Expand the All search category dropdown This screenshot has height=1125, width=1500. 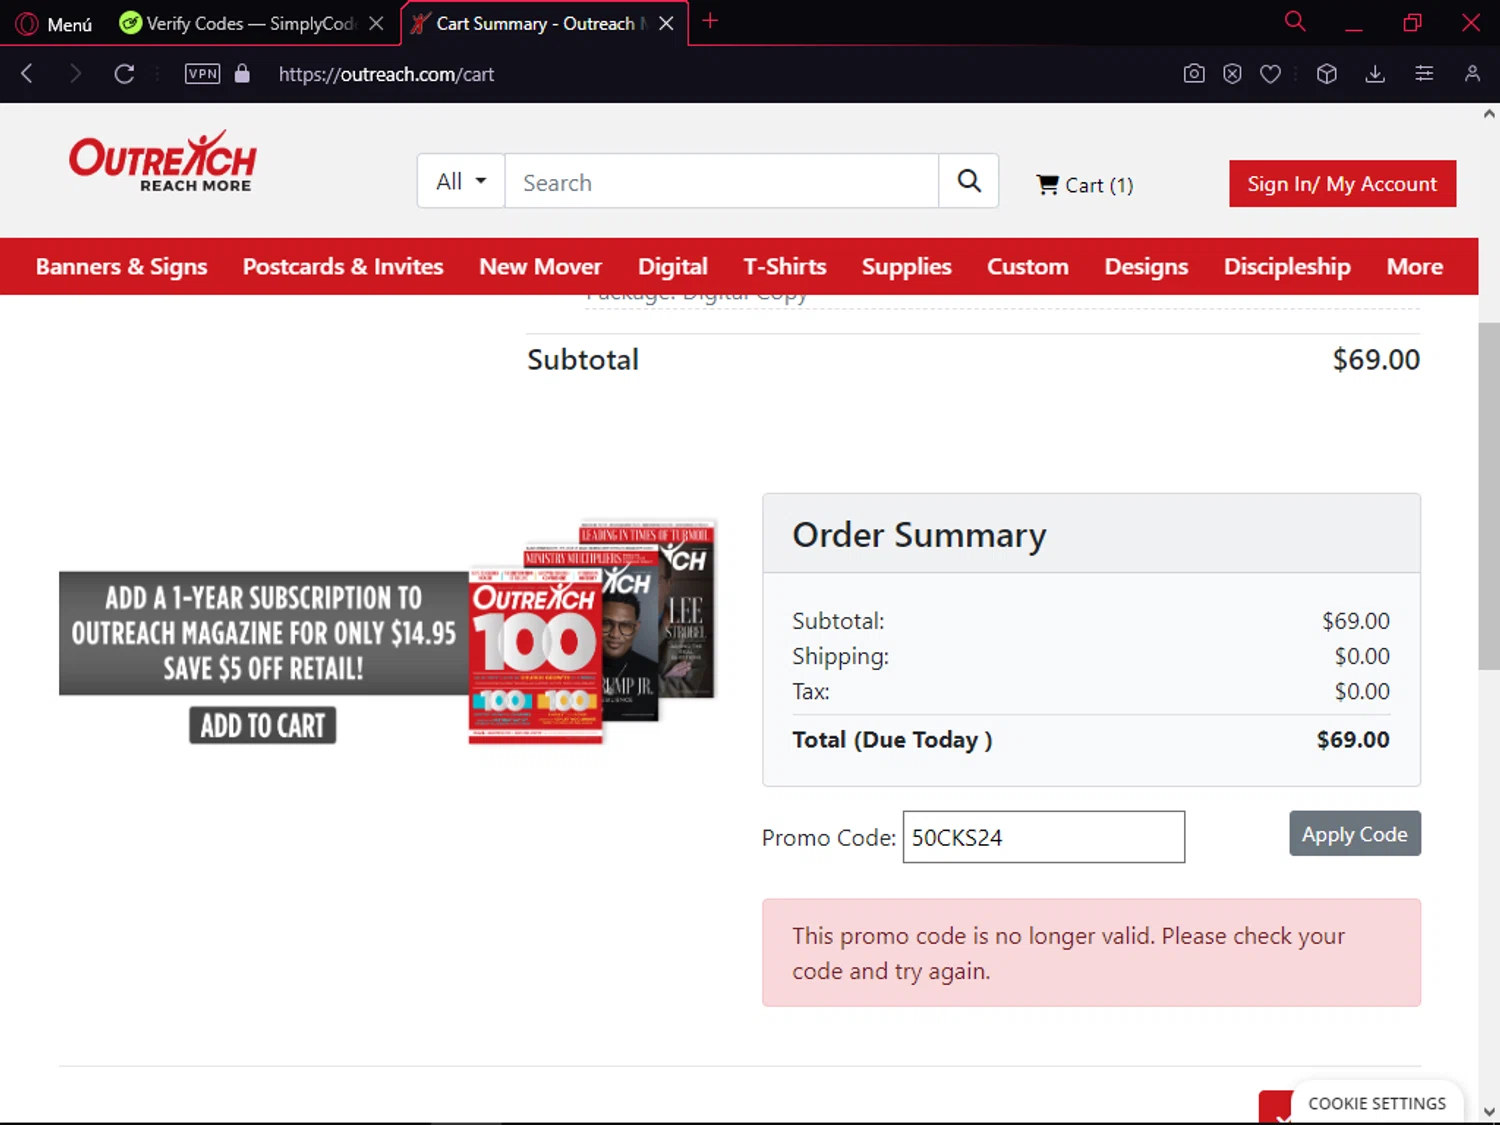461,181
